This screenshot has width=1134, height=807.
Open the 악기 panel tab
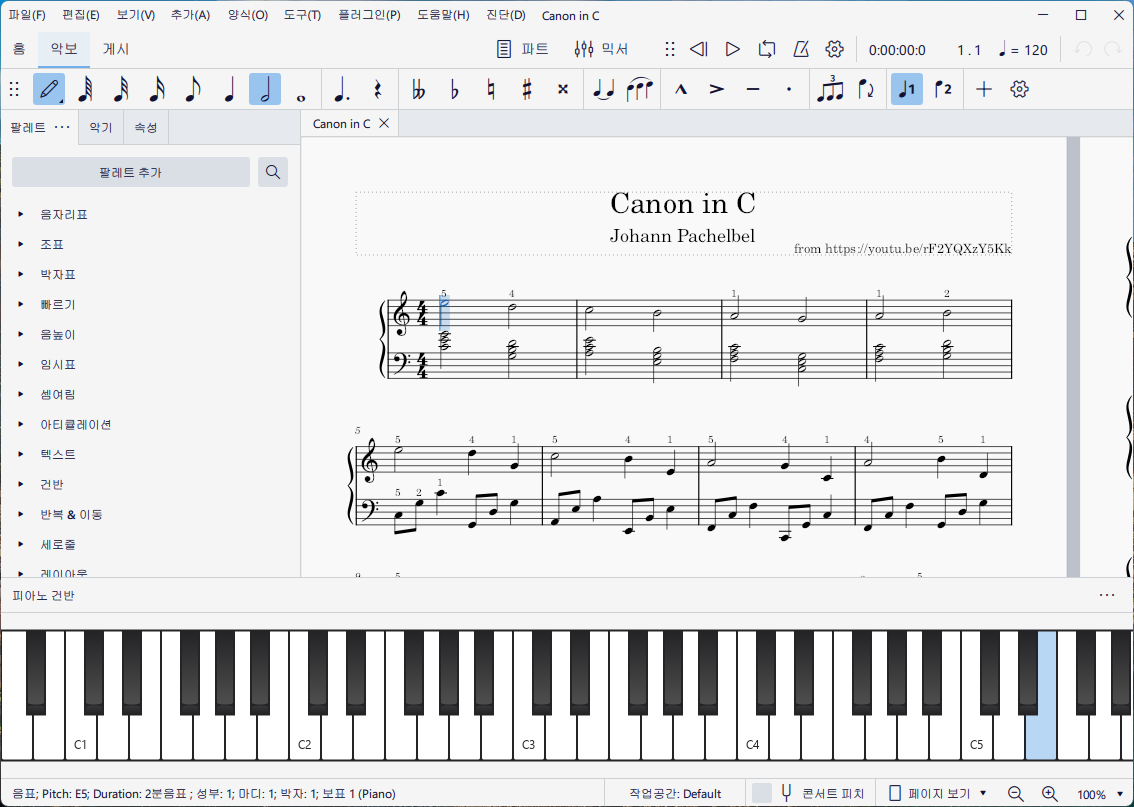coord(101,127)
